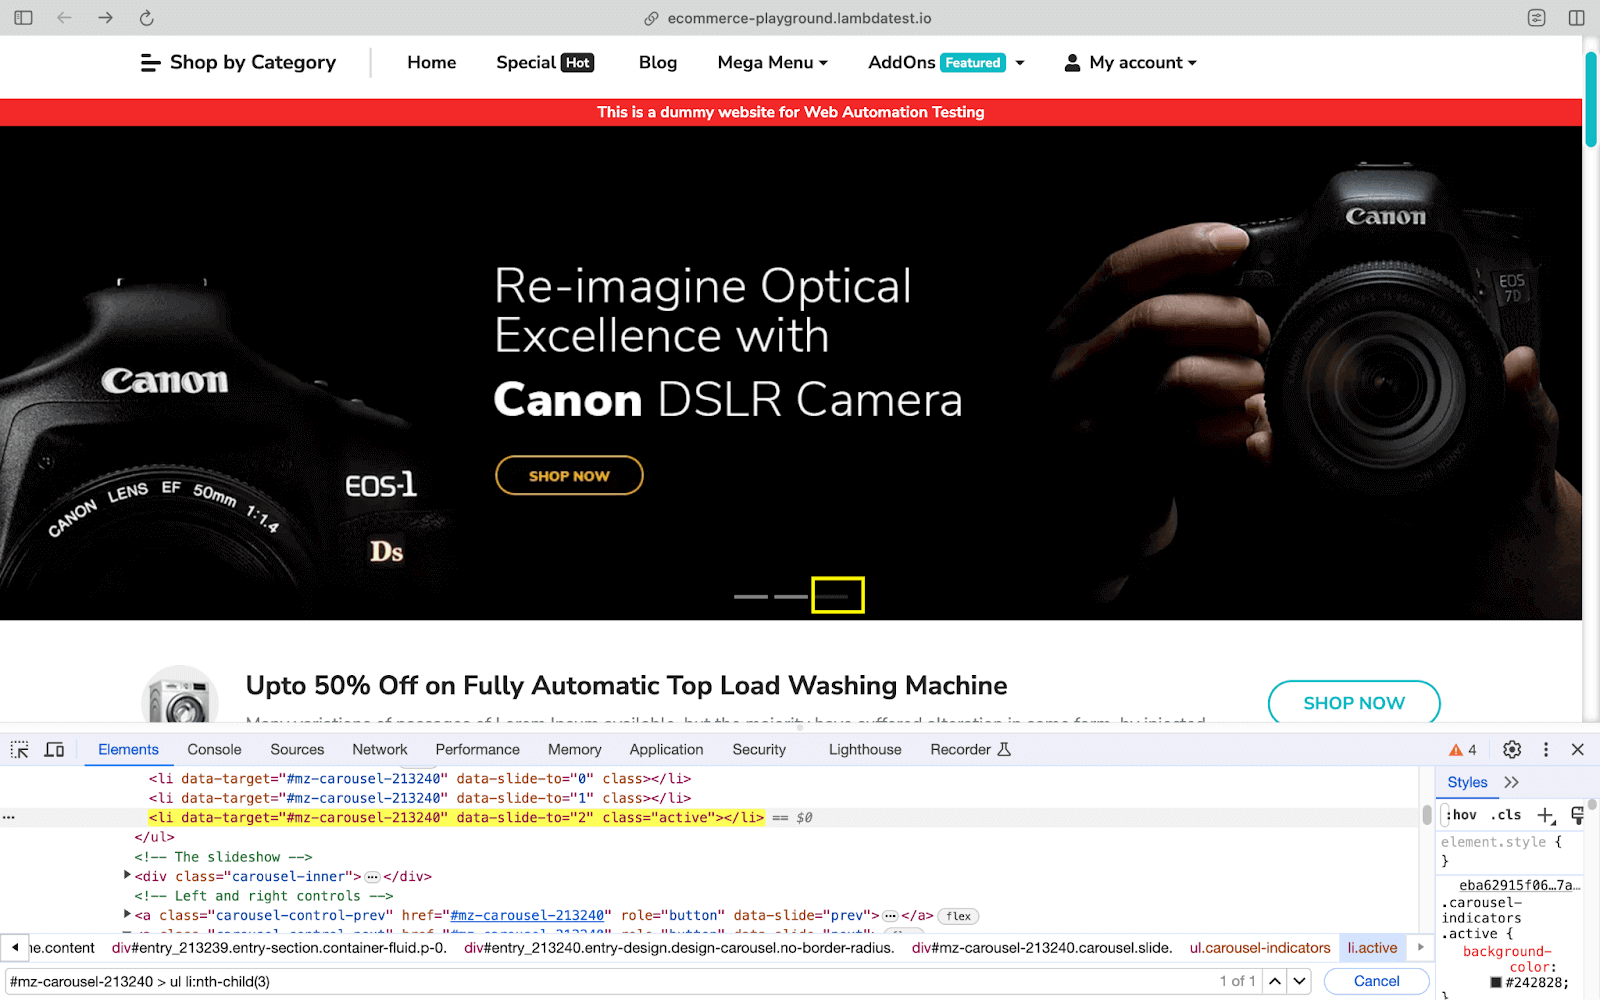Open DevTools settings gear

coord(1512,749)
